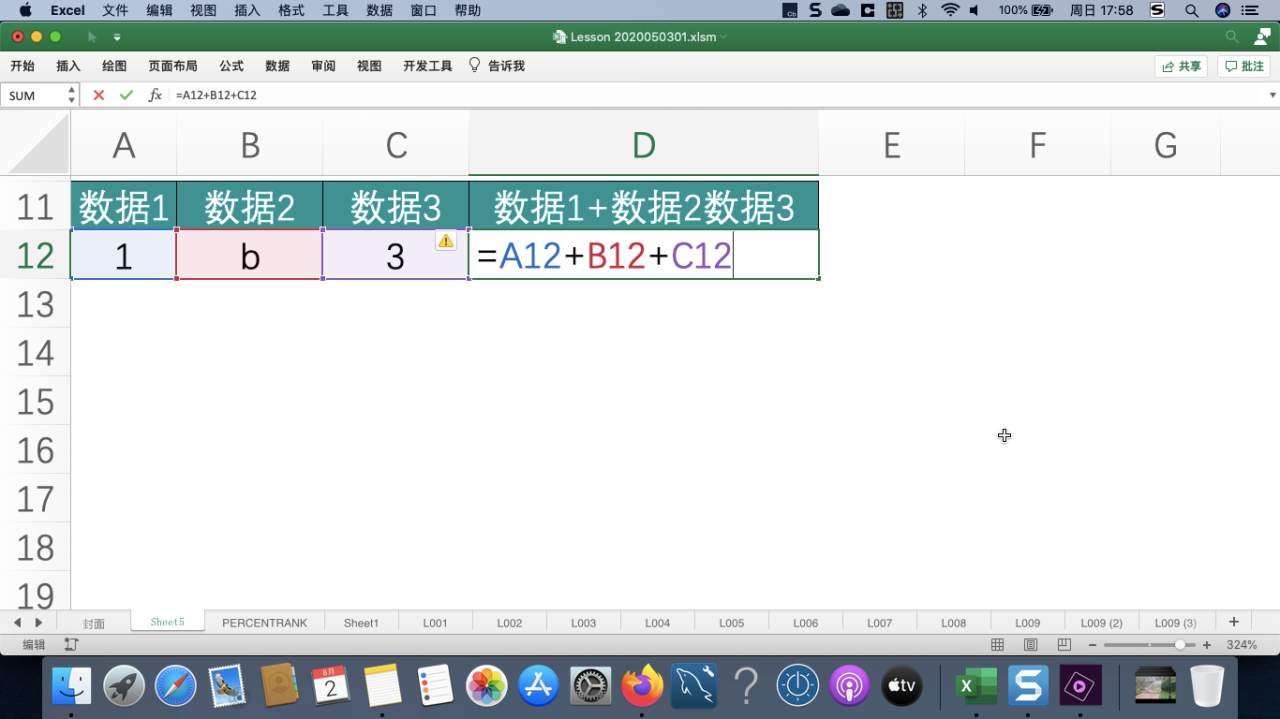The height and width of the screenshot is (719, 1280).
Task: Add a new sheet with plus button
Action: [1234, 622]
